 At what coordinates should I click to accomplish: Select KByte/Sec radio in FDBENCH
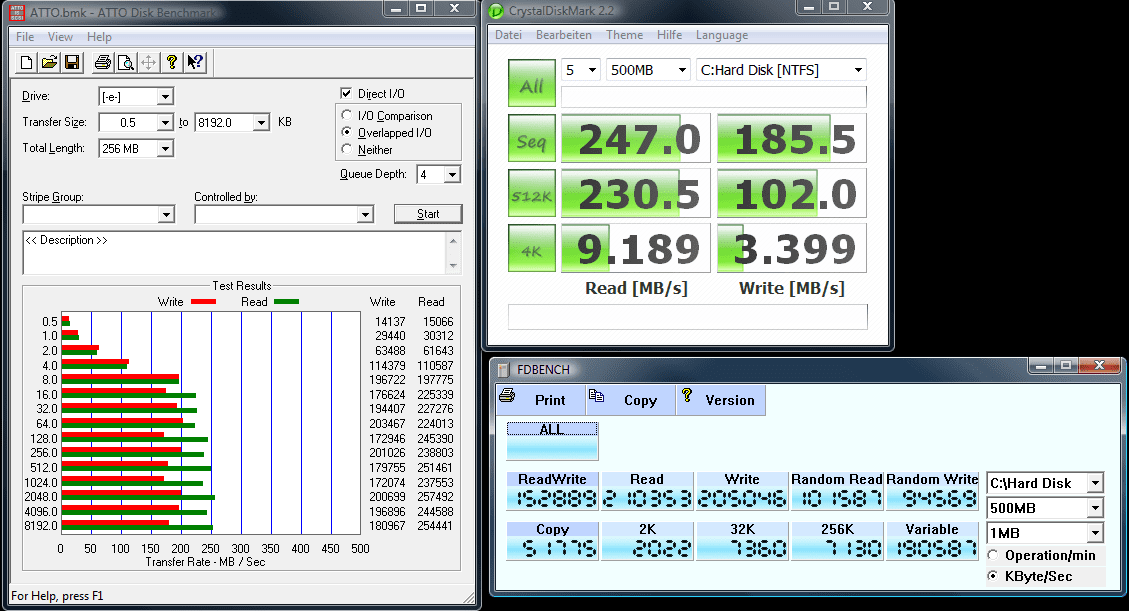pyautogui.click(x=994, y=576)
